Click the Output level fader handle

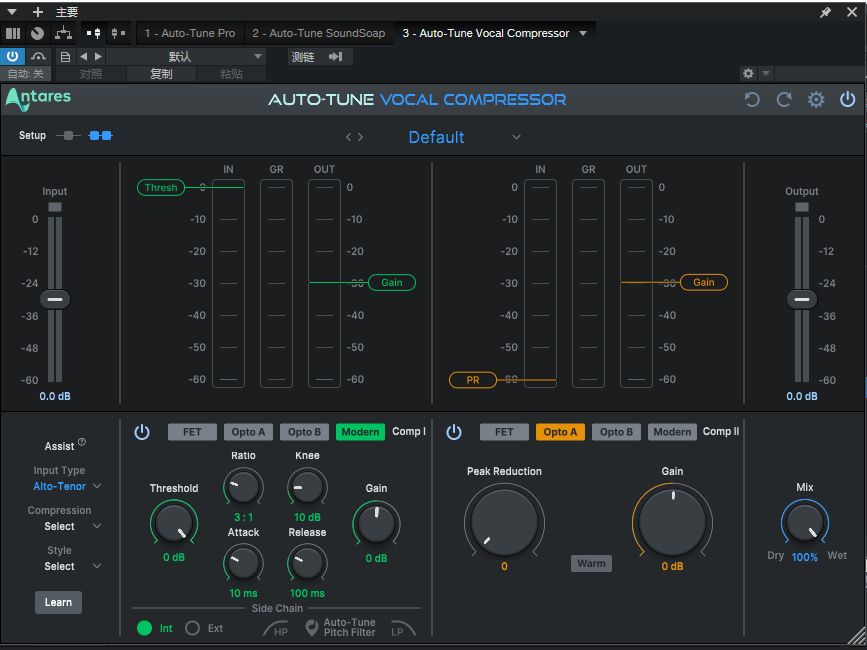click(x=802, y=299)
